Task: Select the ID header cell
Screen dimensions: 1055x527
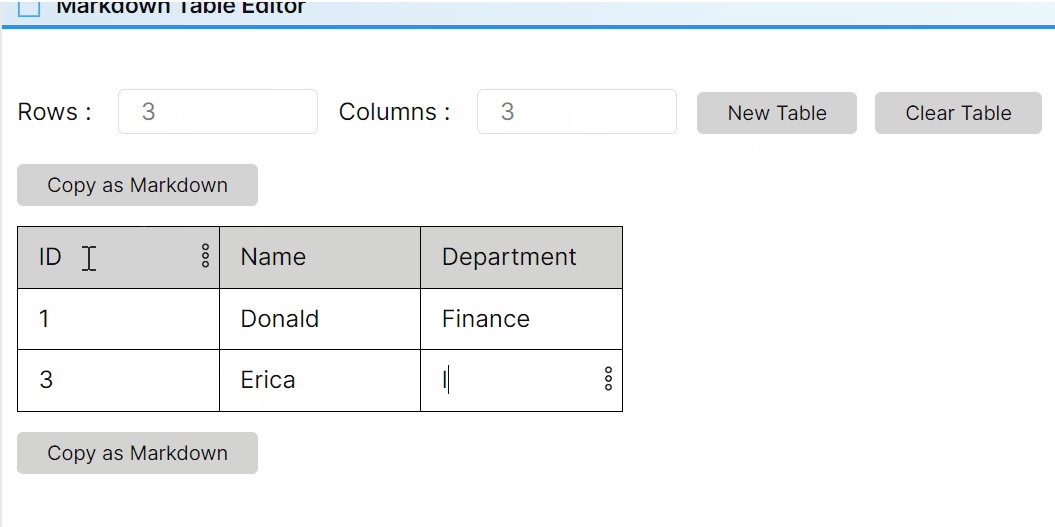Action: 110,257
